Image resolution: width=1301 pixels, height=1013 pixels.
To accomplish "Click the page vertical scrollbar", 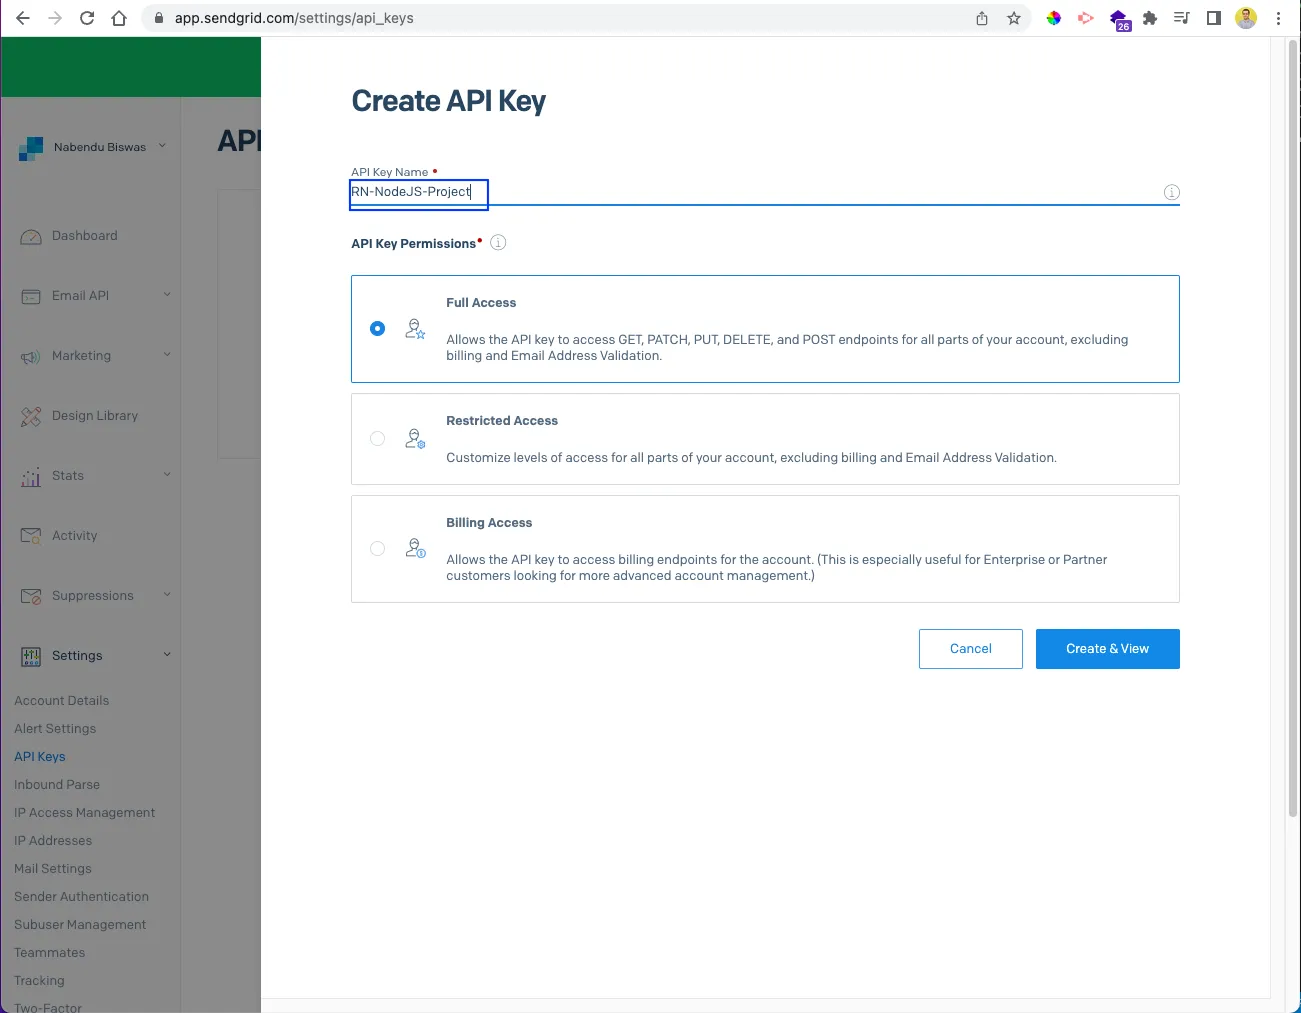I will click(x=1293, y=430).
